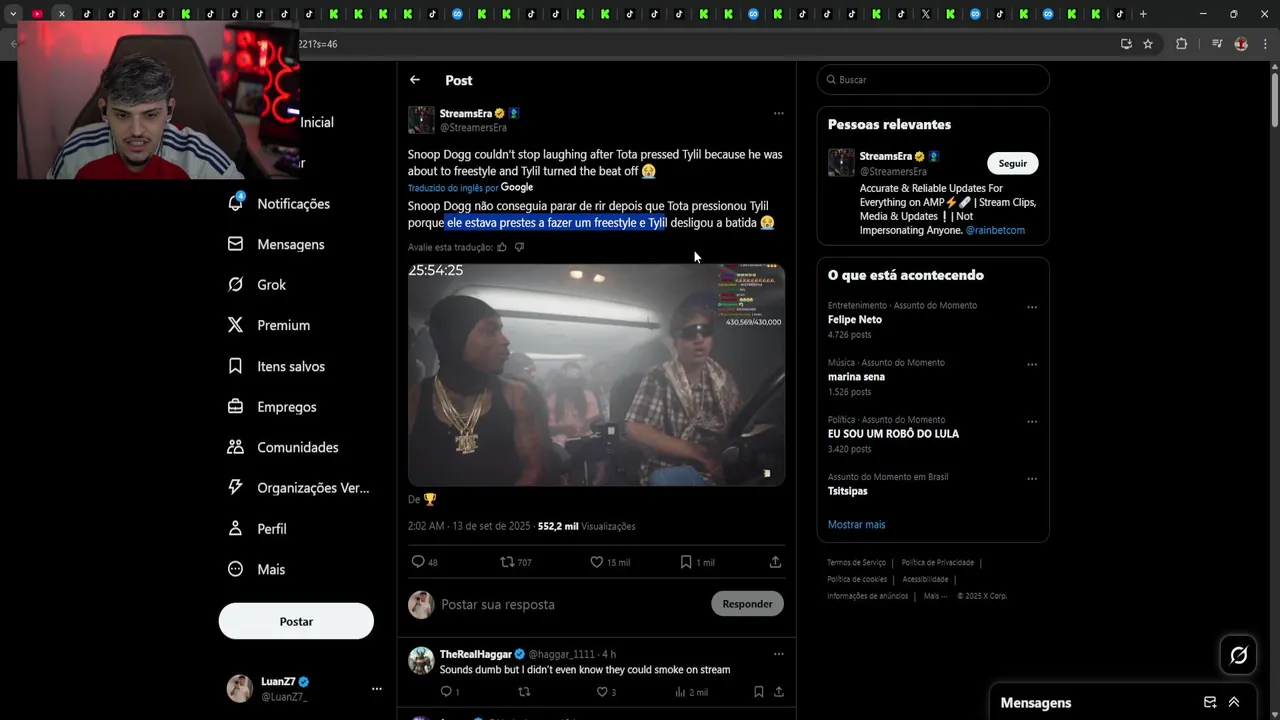Click StreamsEra avatar on the post
Image resolution: width=1280 pixels, height=720 pixels.
coord(421,120)
